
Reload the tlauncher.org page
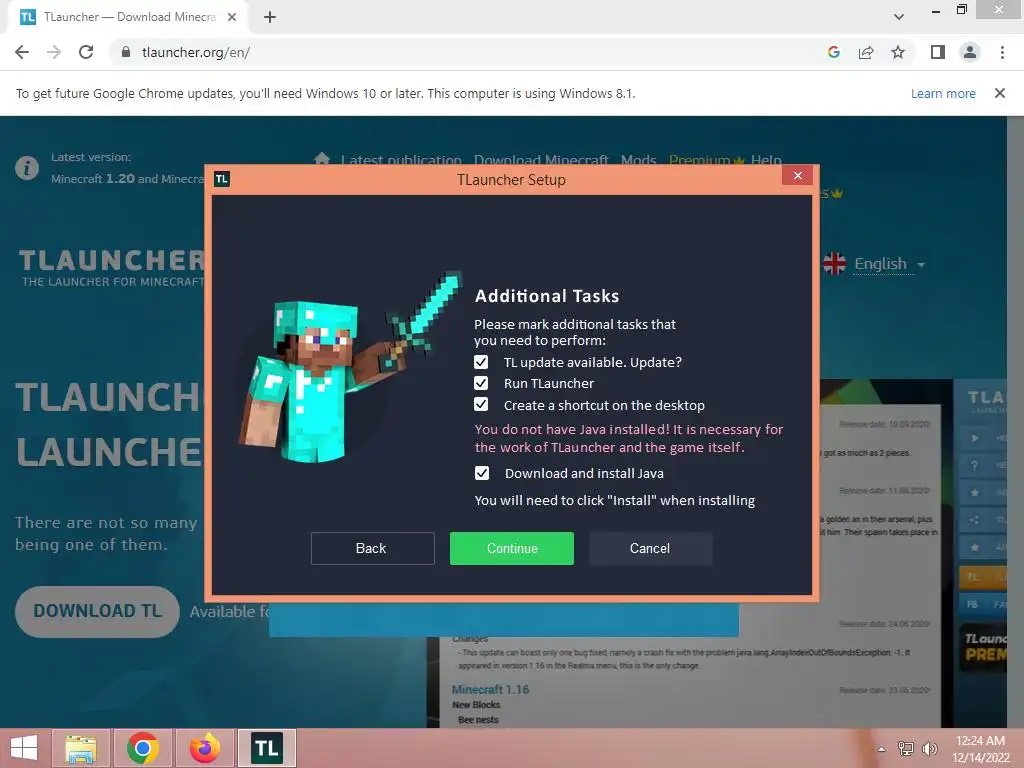pos(86,52)
